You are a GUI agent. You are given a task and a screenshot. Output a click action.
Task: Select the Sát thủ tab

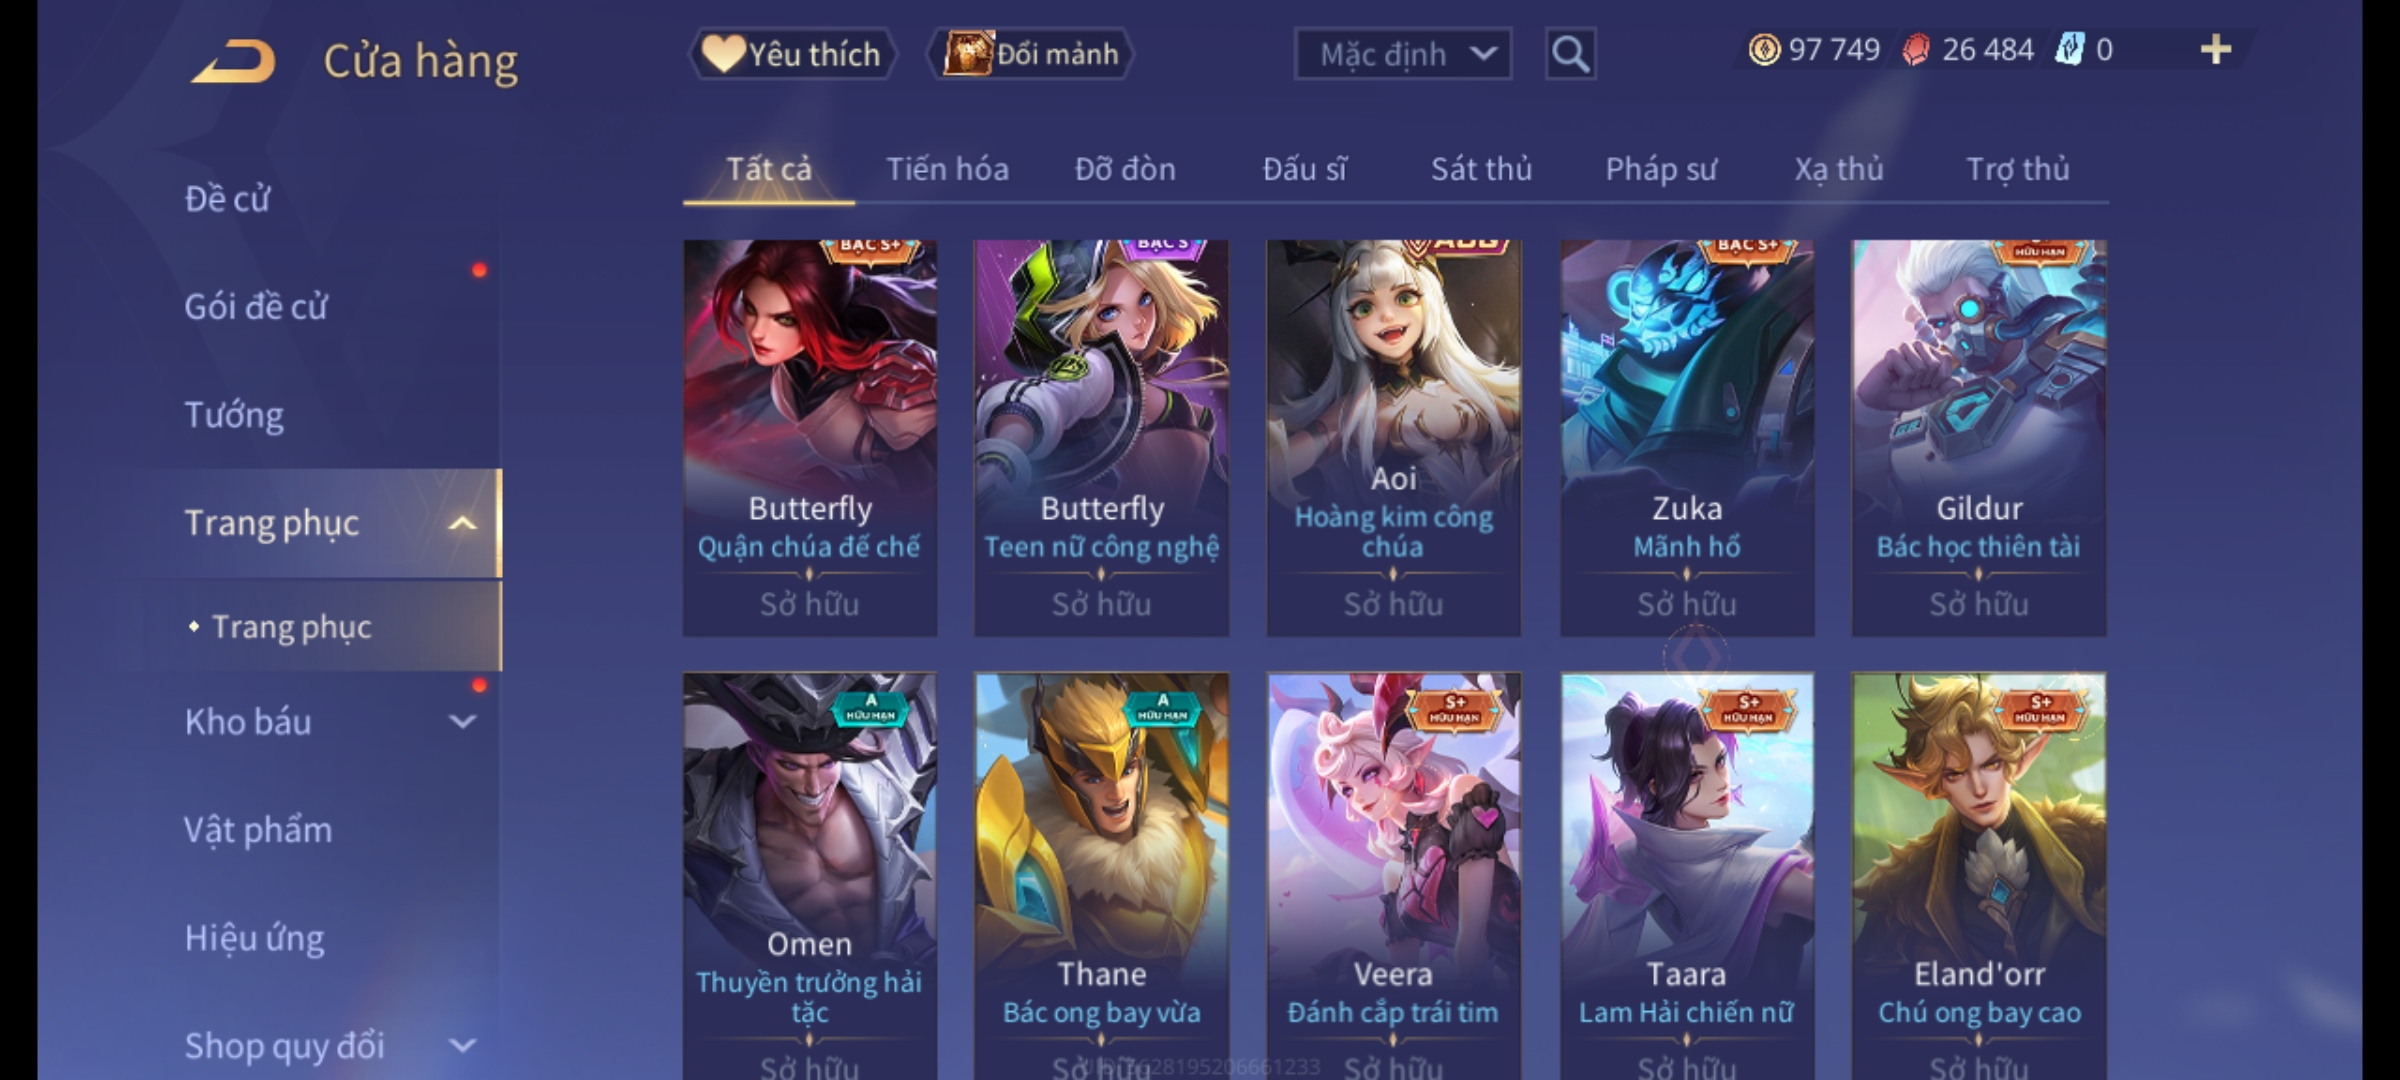click(1481, 169)
